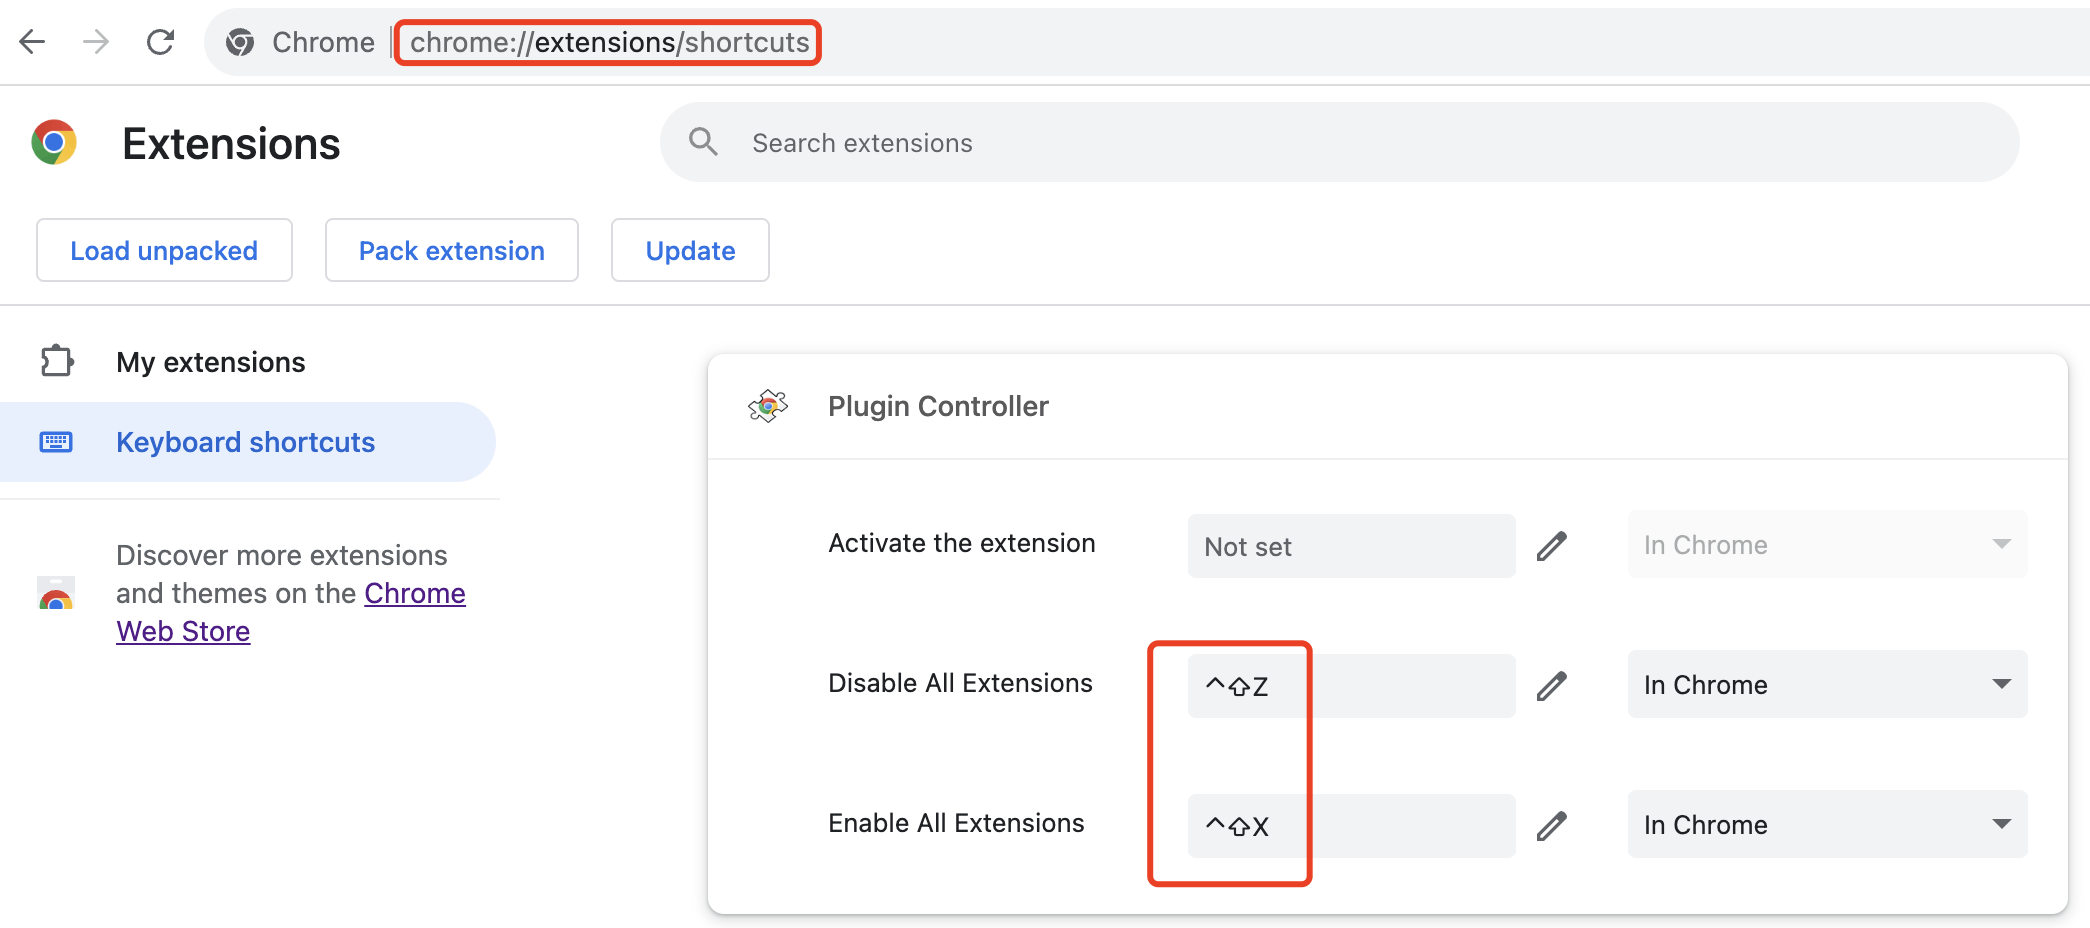Viewport: 2090px width, 928px height.
Task: Reload the page with the refresh icon
Action: (160, 42)
